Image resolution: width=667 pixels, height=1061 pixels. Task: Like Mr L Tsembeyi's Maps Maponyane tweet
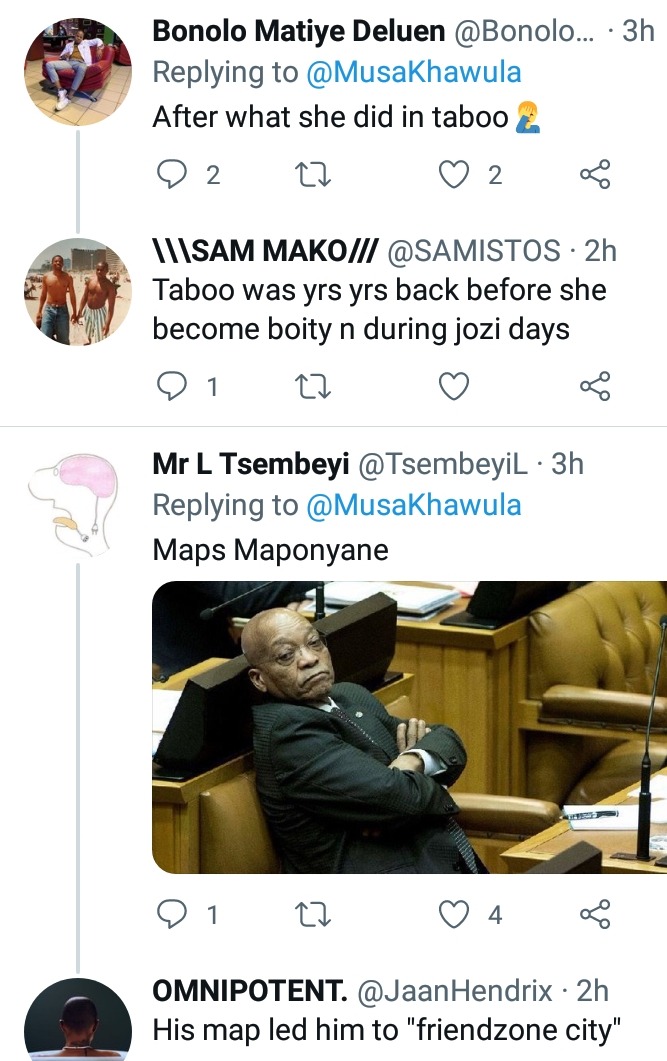454,915
